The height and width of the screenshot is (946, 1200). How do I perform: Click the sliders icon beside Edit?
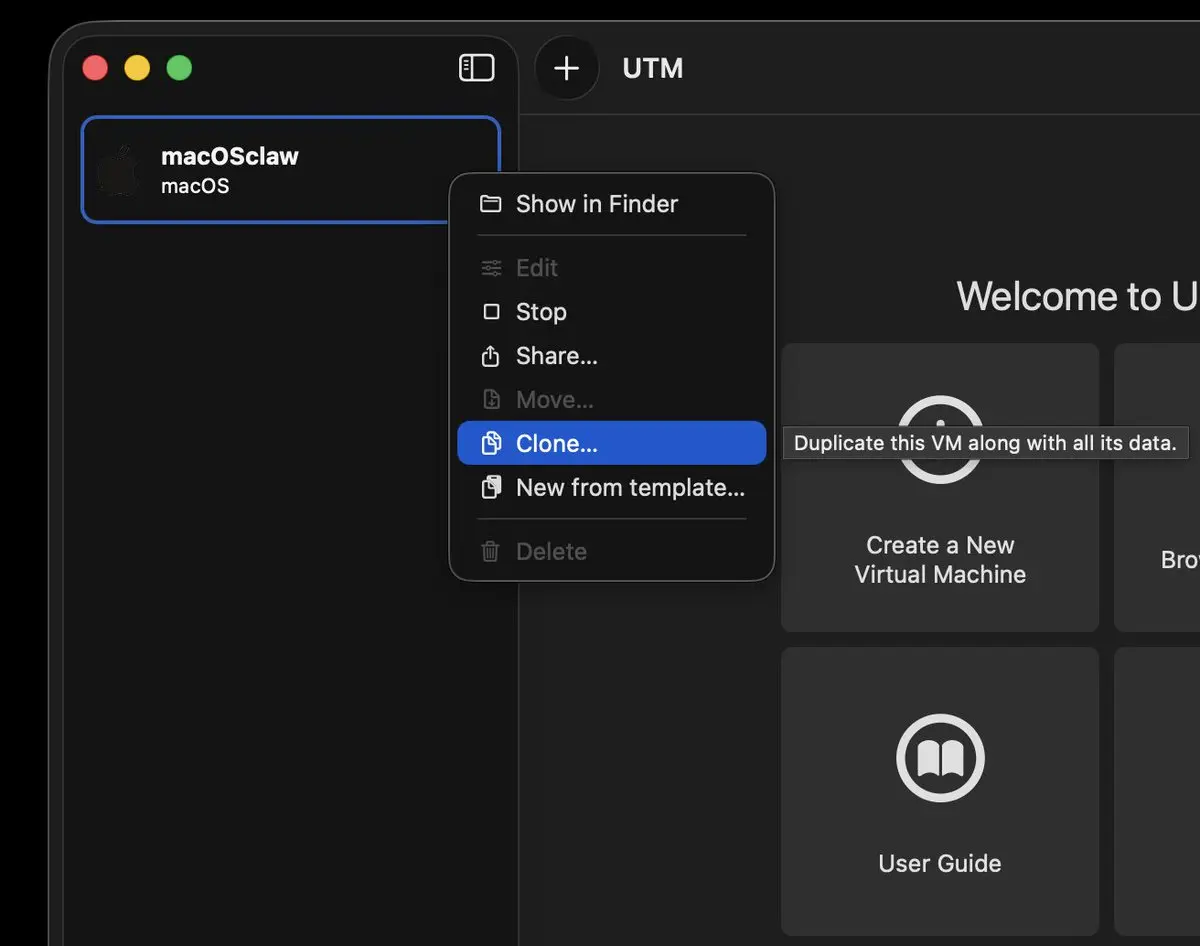491,268
